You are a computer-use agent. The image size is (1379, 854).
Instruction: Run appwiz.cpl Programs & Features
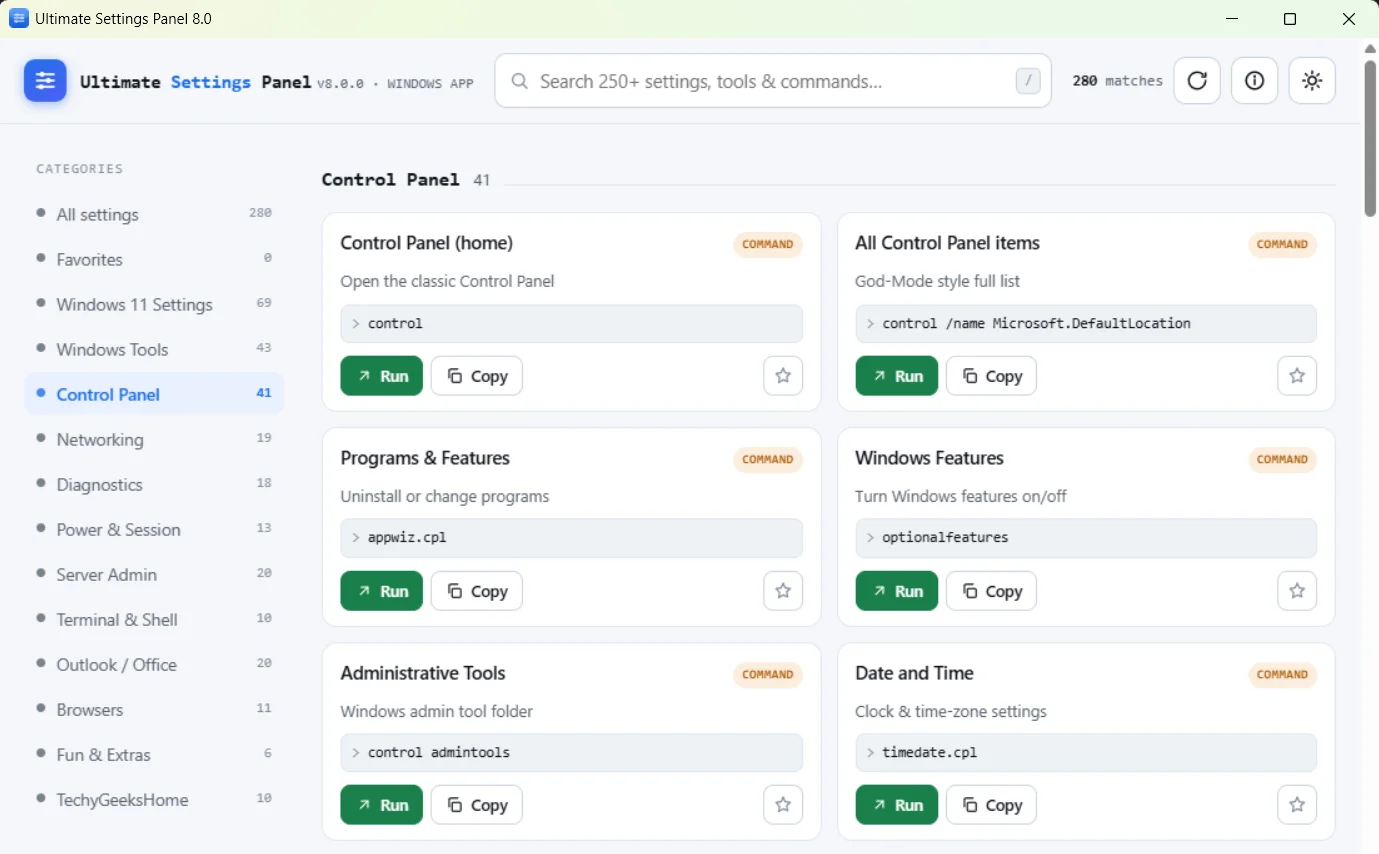point(382,591)
